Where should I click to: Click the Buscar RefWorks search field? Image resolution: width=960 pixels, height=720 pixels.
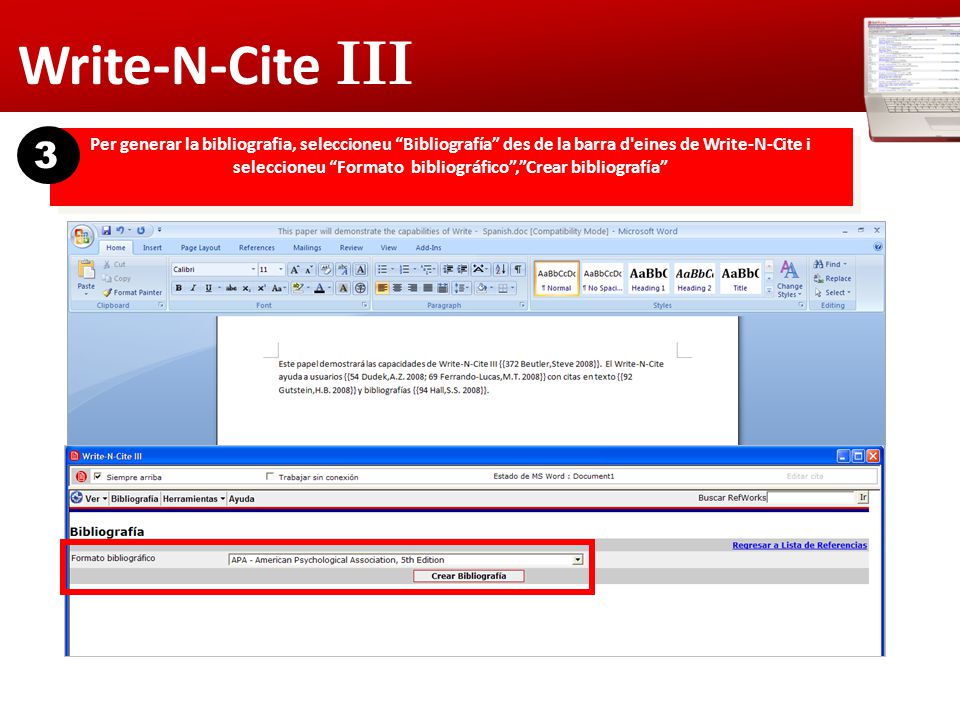point(811,497)
